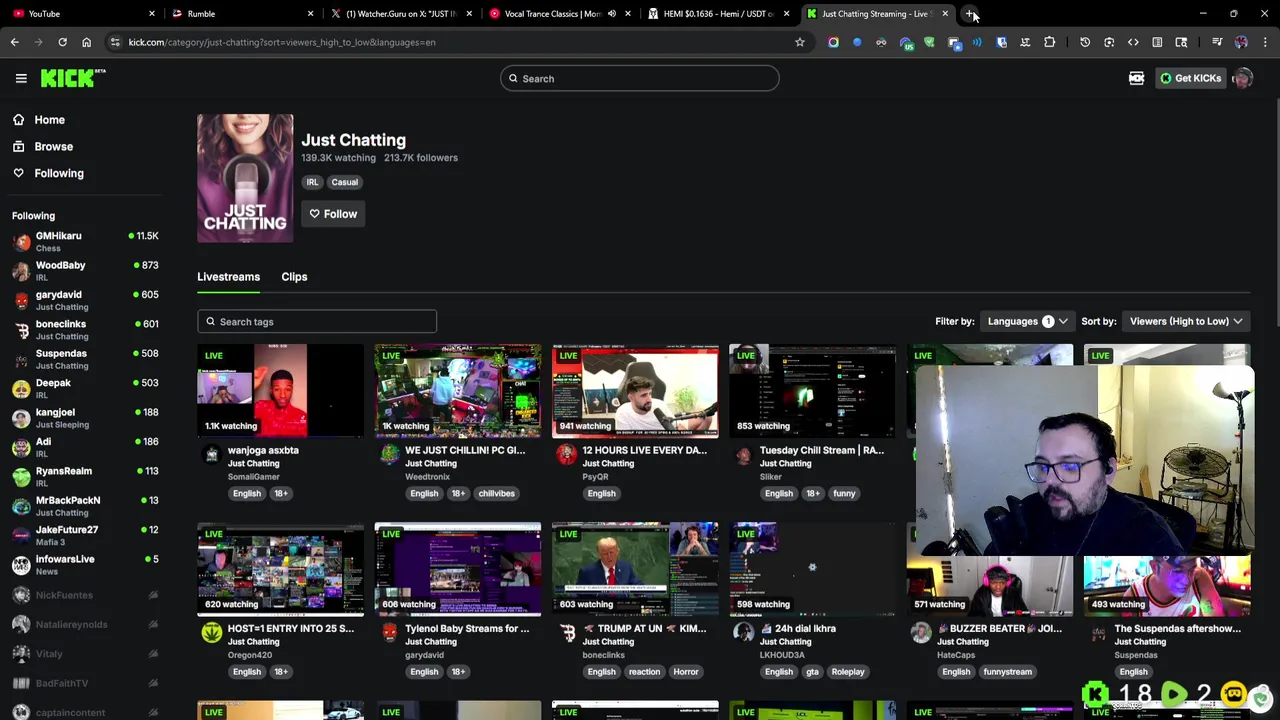Screen dimensions: 1280x720
Task: Click the browser home button
Action: tap(86, 42)
